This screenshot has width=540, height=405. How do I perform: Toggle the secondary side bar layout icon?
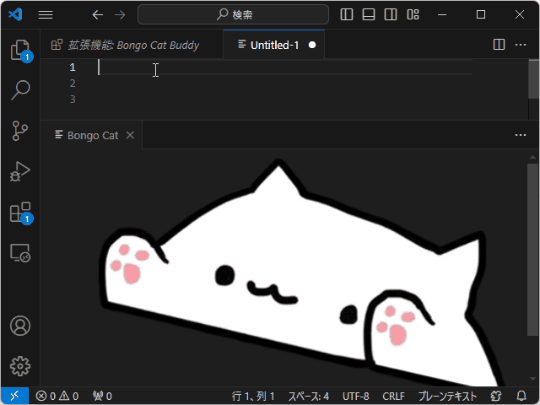point(391,14)
